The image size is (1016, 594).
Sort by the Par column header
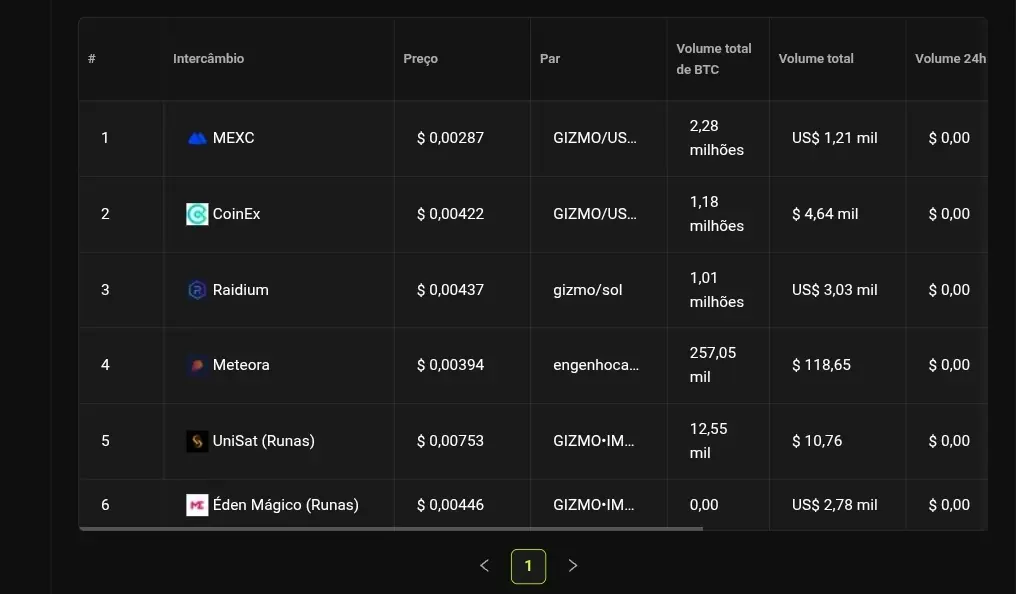tap(549, 58)
